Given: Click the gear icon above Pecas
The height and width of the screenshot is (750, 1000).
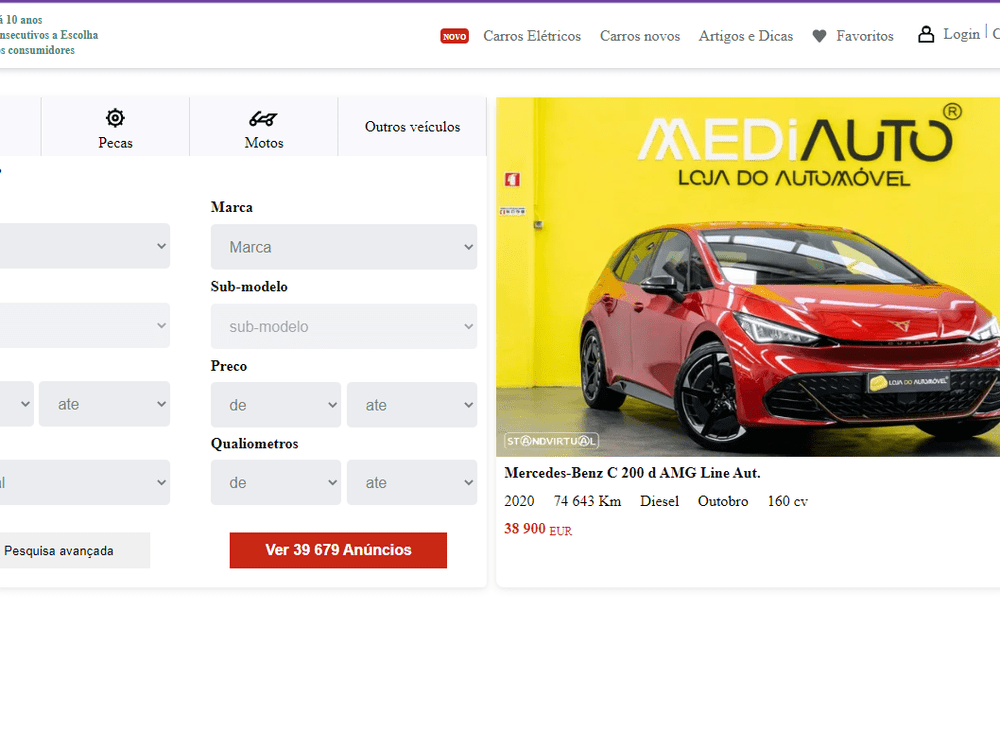Looking at the screenshot, I should tap(115, 118).
